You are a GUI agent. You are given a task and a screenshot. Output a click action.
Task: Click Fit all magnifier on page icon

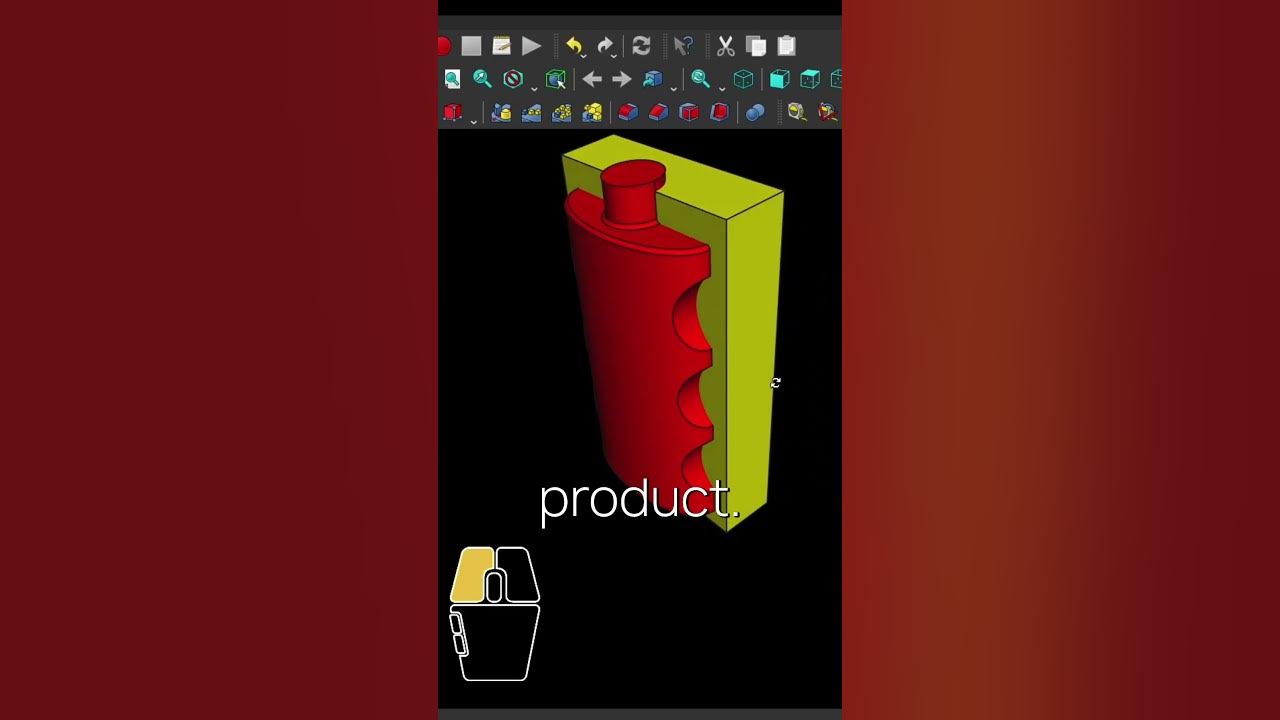pyautogui.click(x=452, y=79)
